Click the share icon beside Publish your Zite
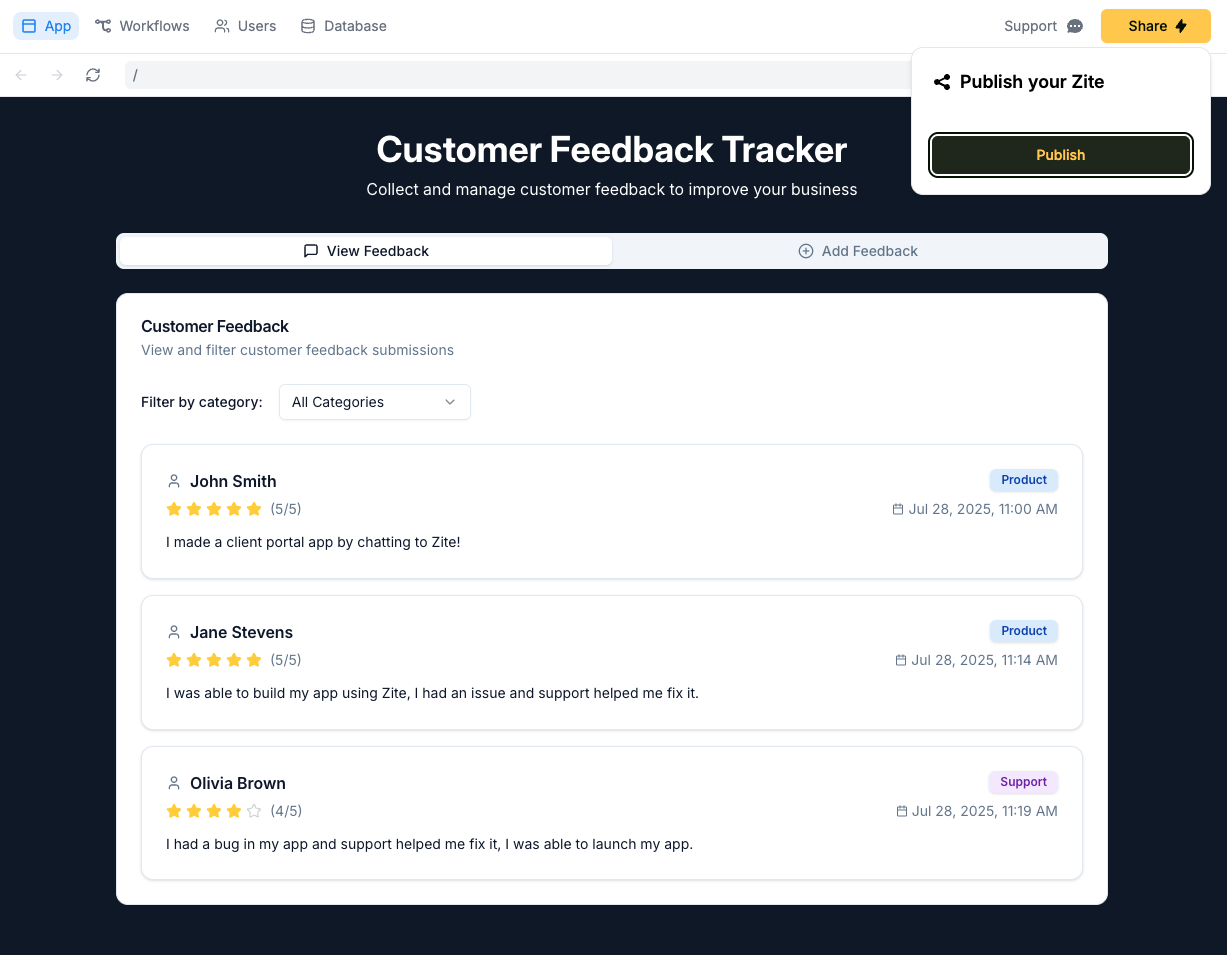The width and height of the screenshot is (1227, 955). pos(941,82)
